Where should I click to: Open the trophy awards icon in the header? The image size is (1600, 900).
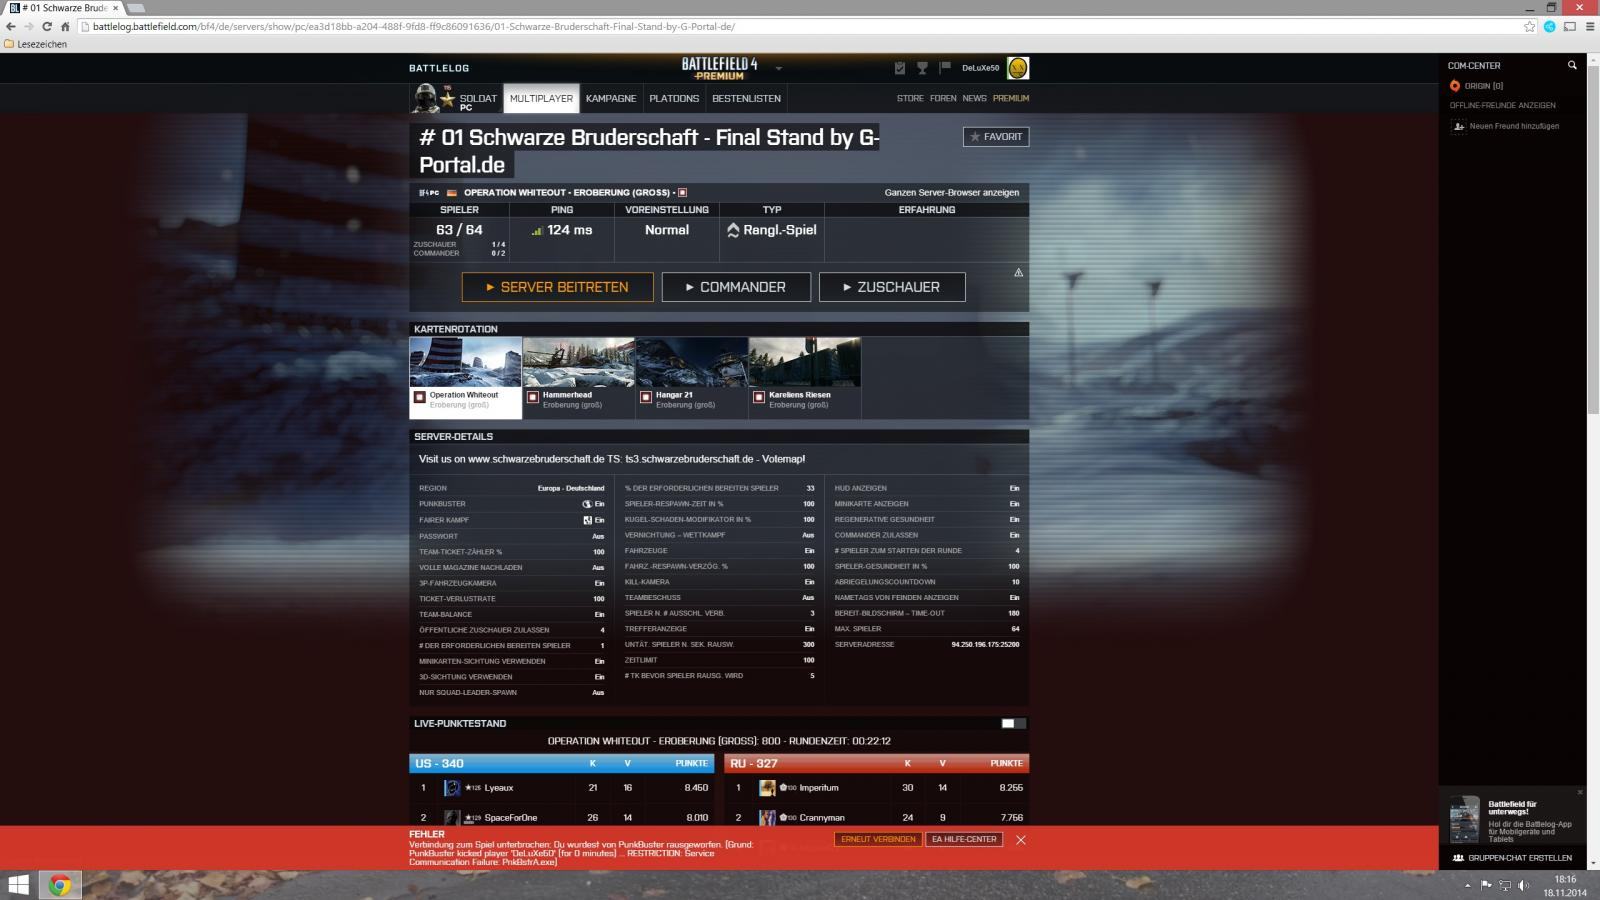coord(922,68)
